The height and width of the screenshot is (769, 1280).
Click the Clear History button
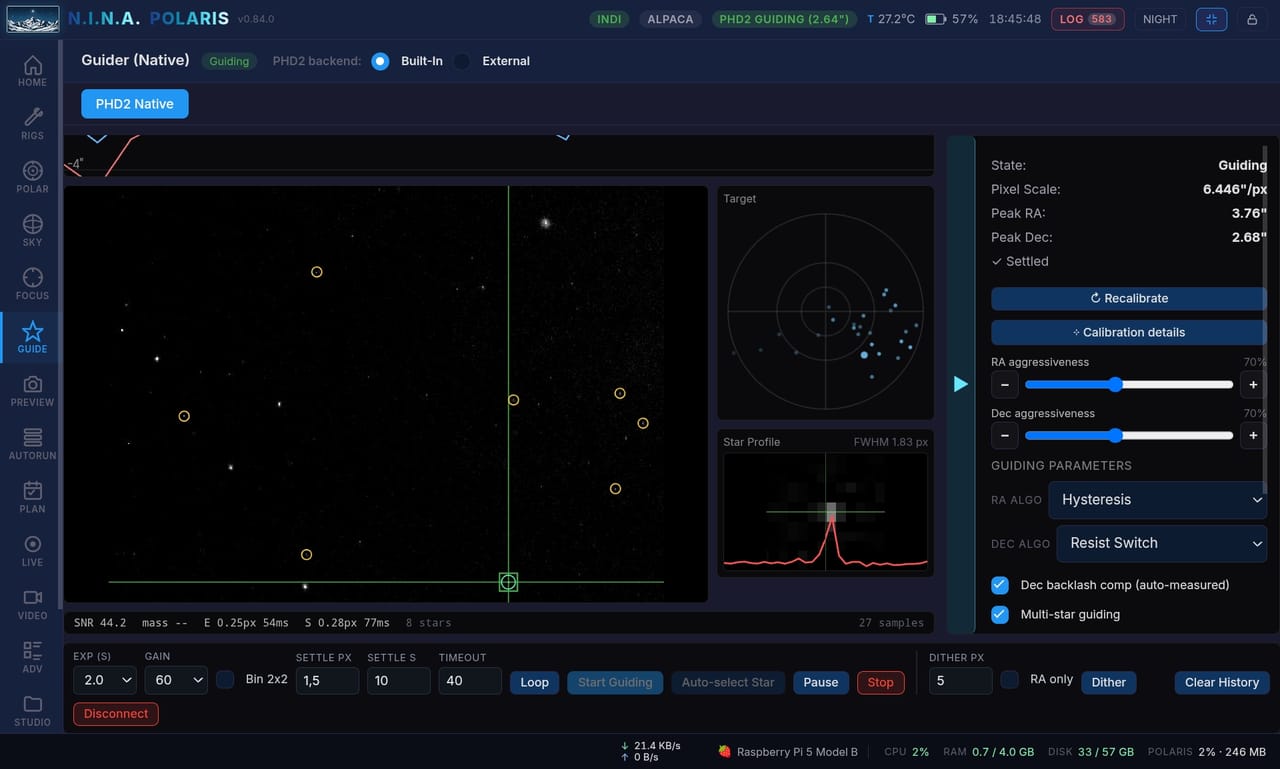point(1222,682)
